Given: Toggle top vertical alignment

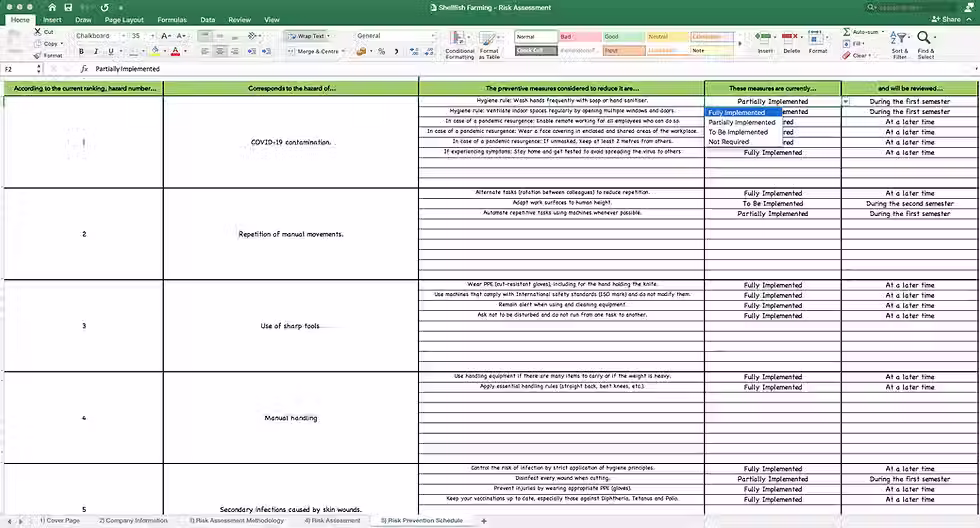Looking at the screenshot, I should (x=205, y=36).
